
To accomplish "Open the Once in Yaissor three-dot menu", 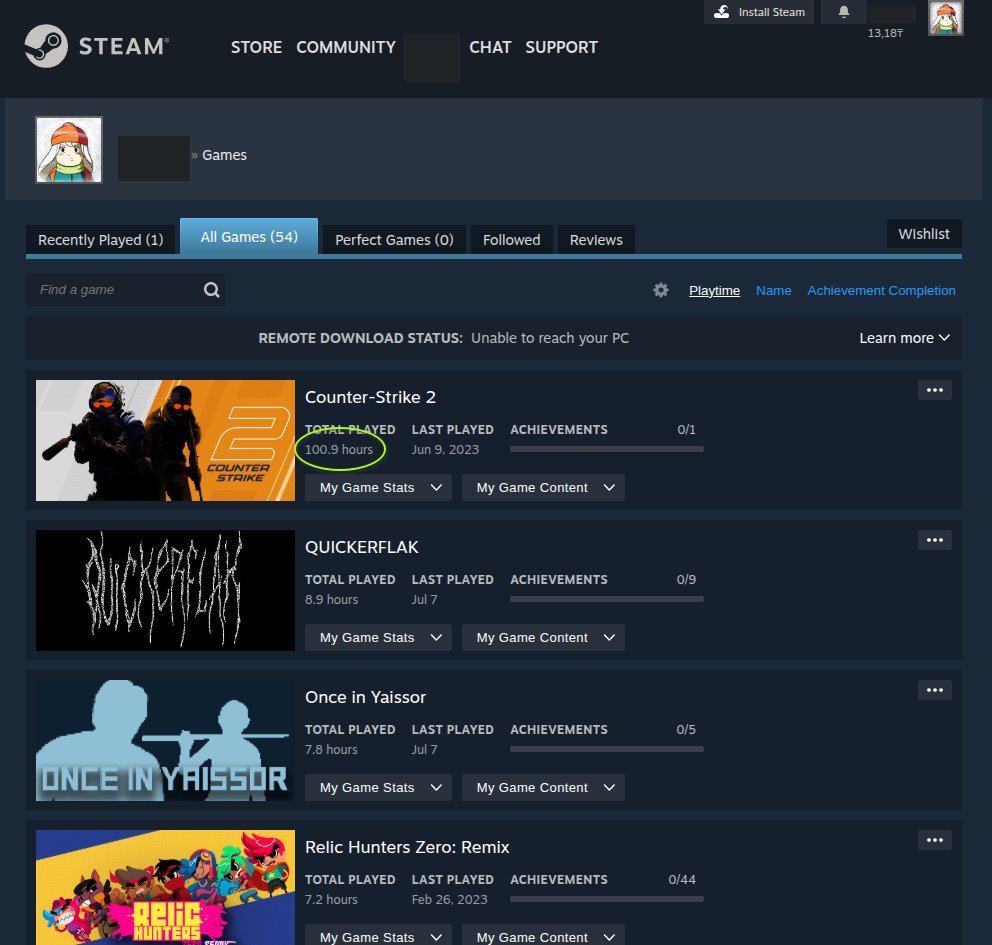I will 934,690.
